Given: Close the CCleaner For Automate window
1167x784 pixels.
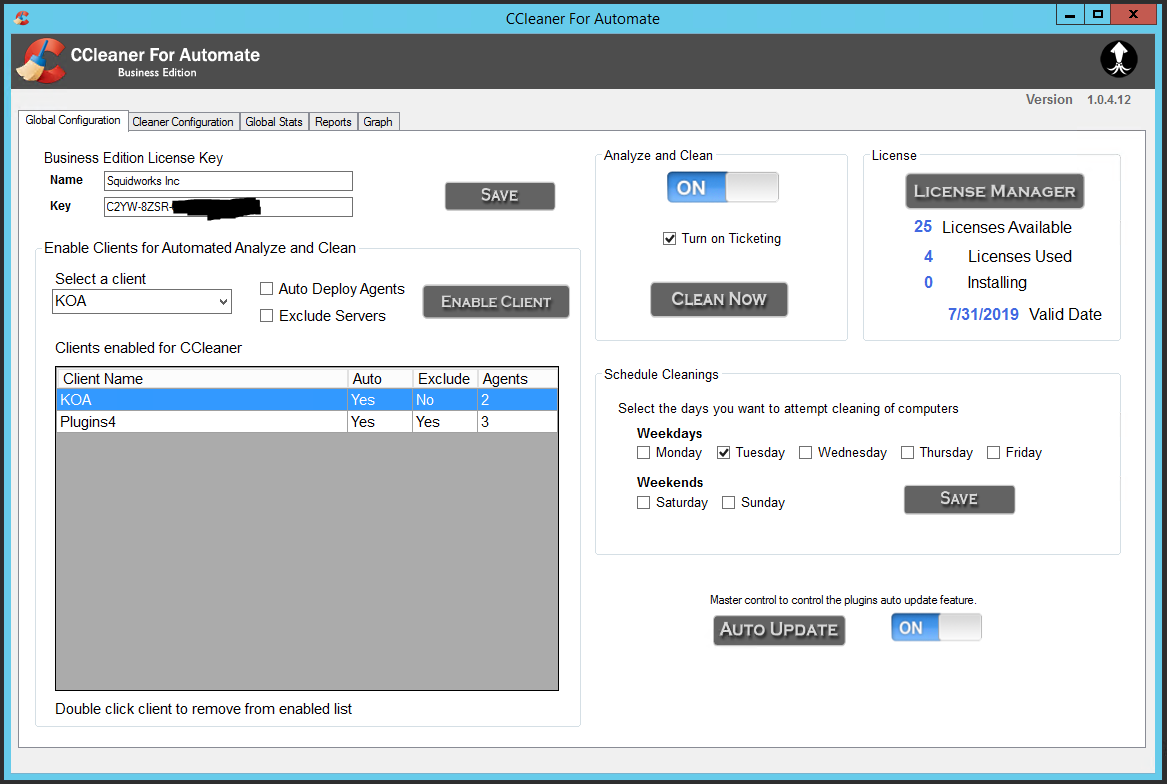Looking at the screenshot, I should [1134, 14].
